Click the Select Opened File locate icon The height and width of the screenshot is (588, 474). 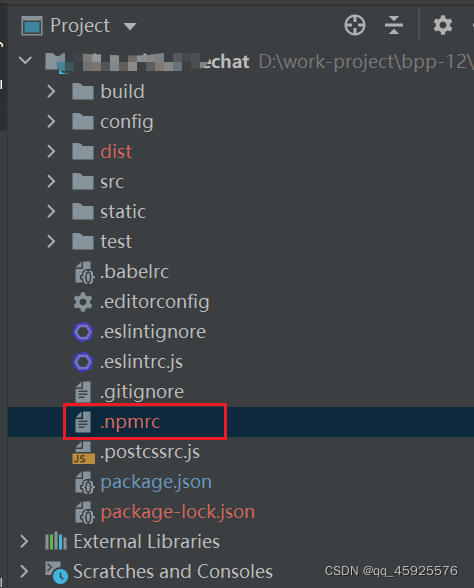tap(355, 26)
